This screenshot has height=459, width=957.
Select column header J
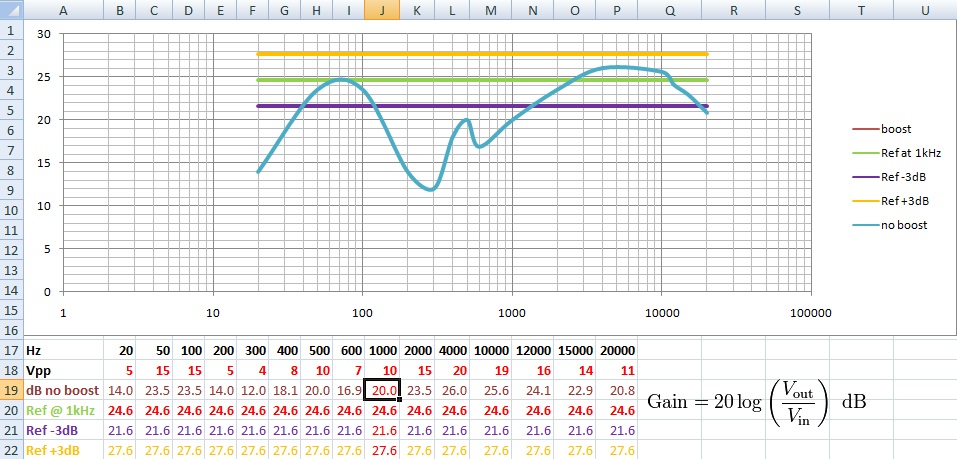click(382, 10)
